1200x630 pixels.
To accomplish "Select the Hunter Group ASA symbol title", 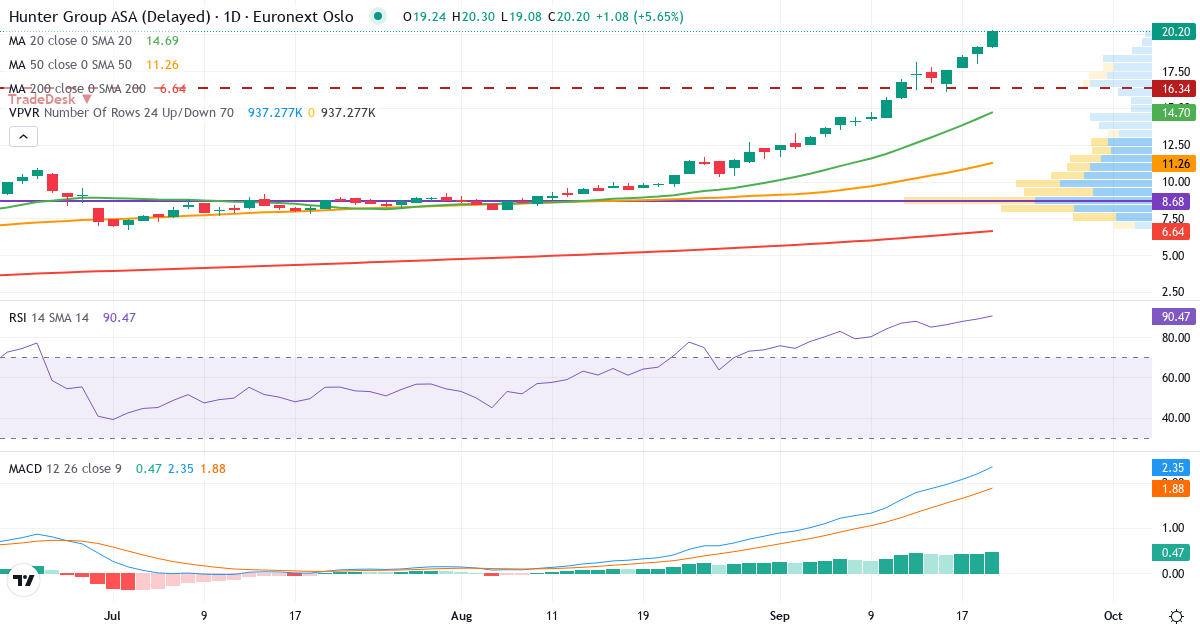I will (x=180, y=17).
